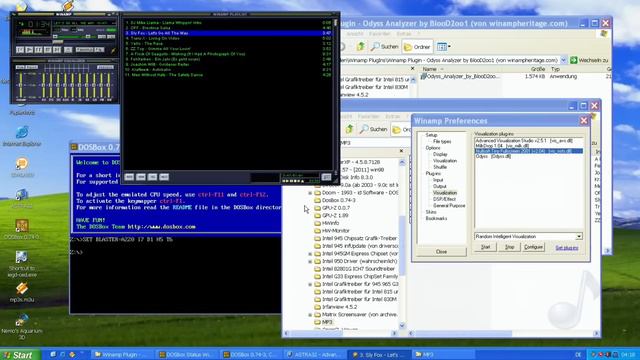Select Advanced Visualization Studio plugin
The width and height of the screenshot is (640, 360).
529,140
